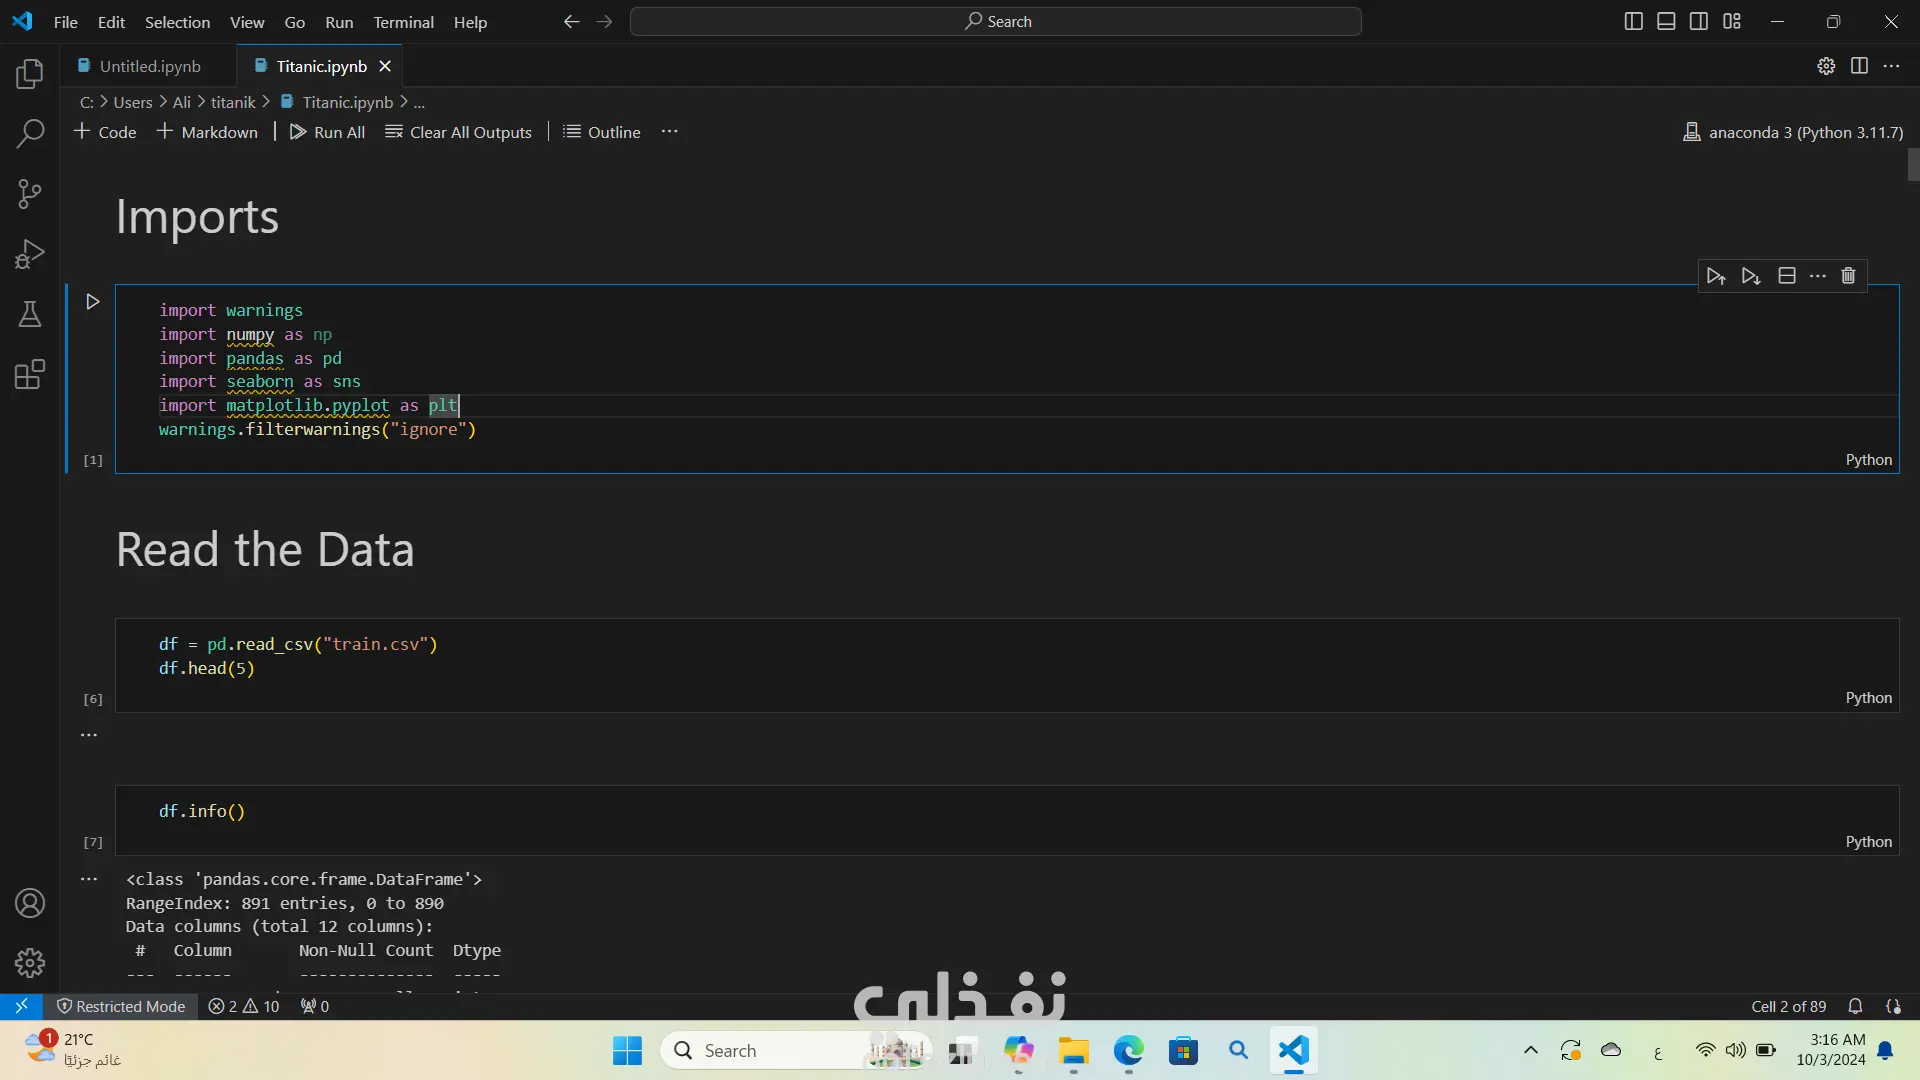1920x1080 pixels.
Task: Click the top command center search field
Action: [996, 22]
